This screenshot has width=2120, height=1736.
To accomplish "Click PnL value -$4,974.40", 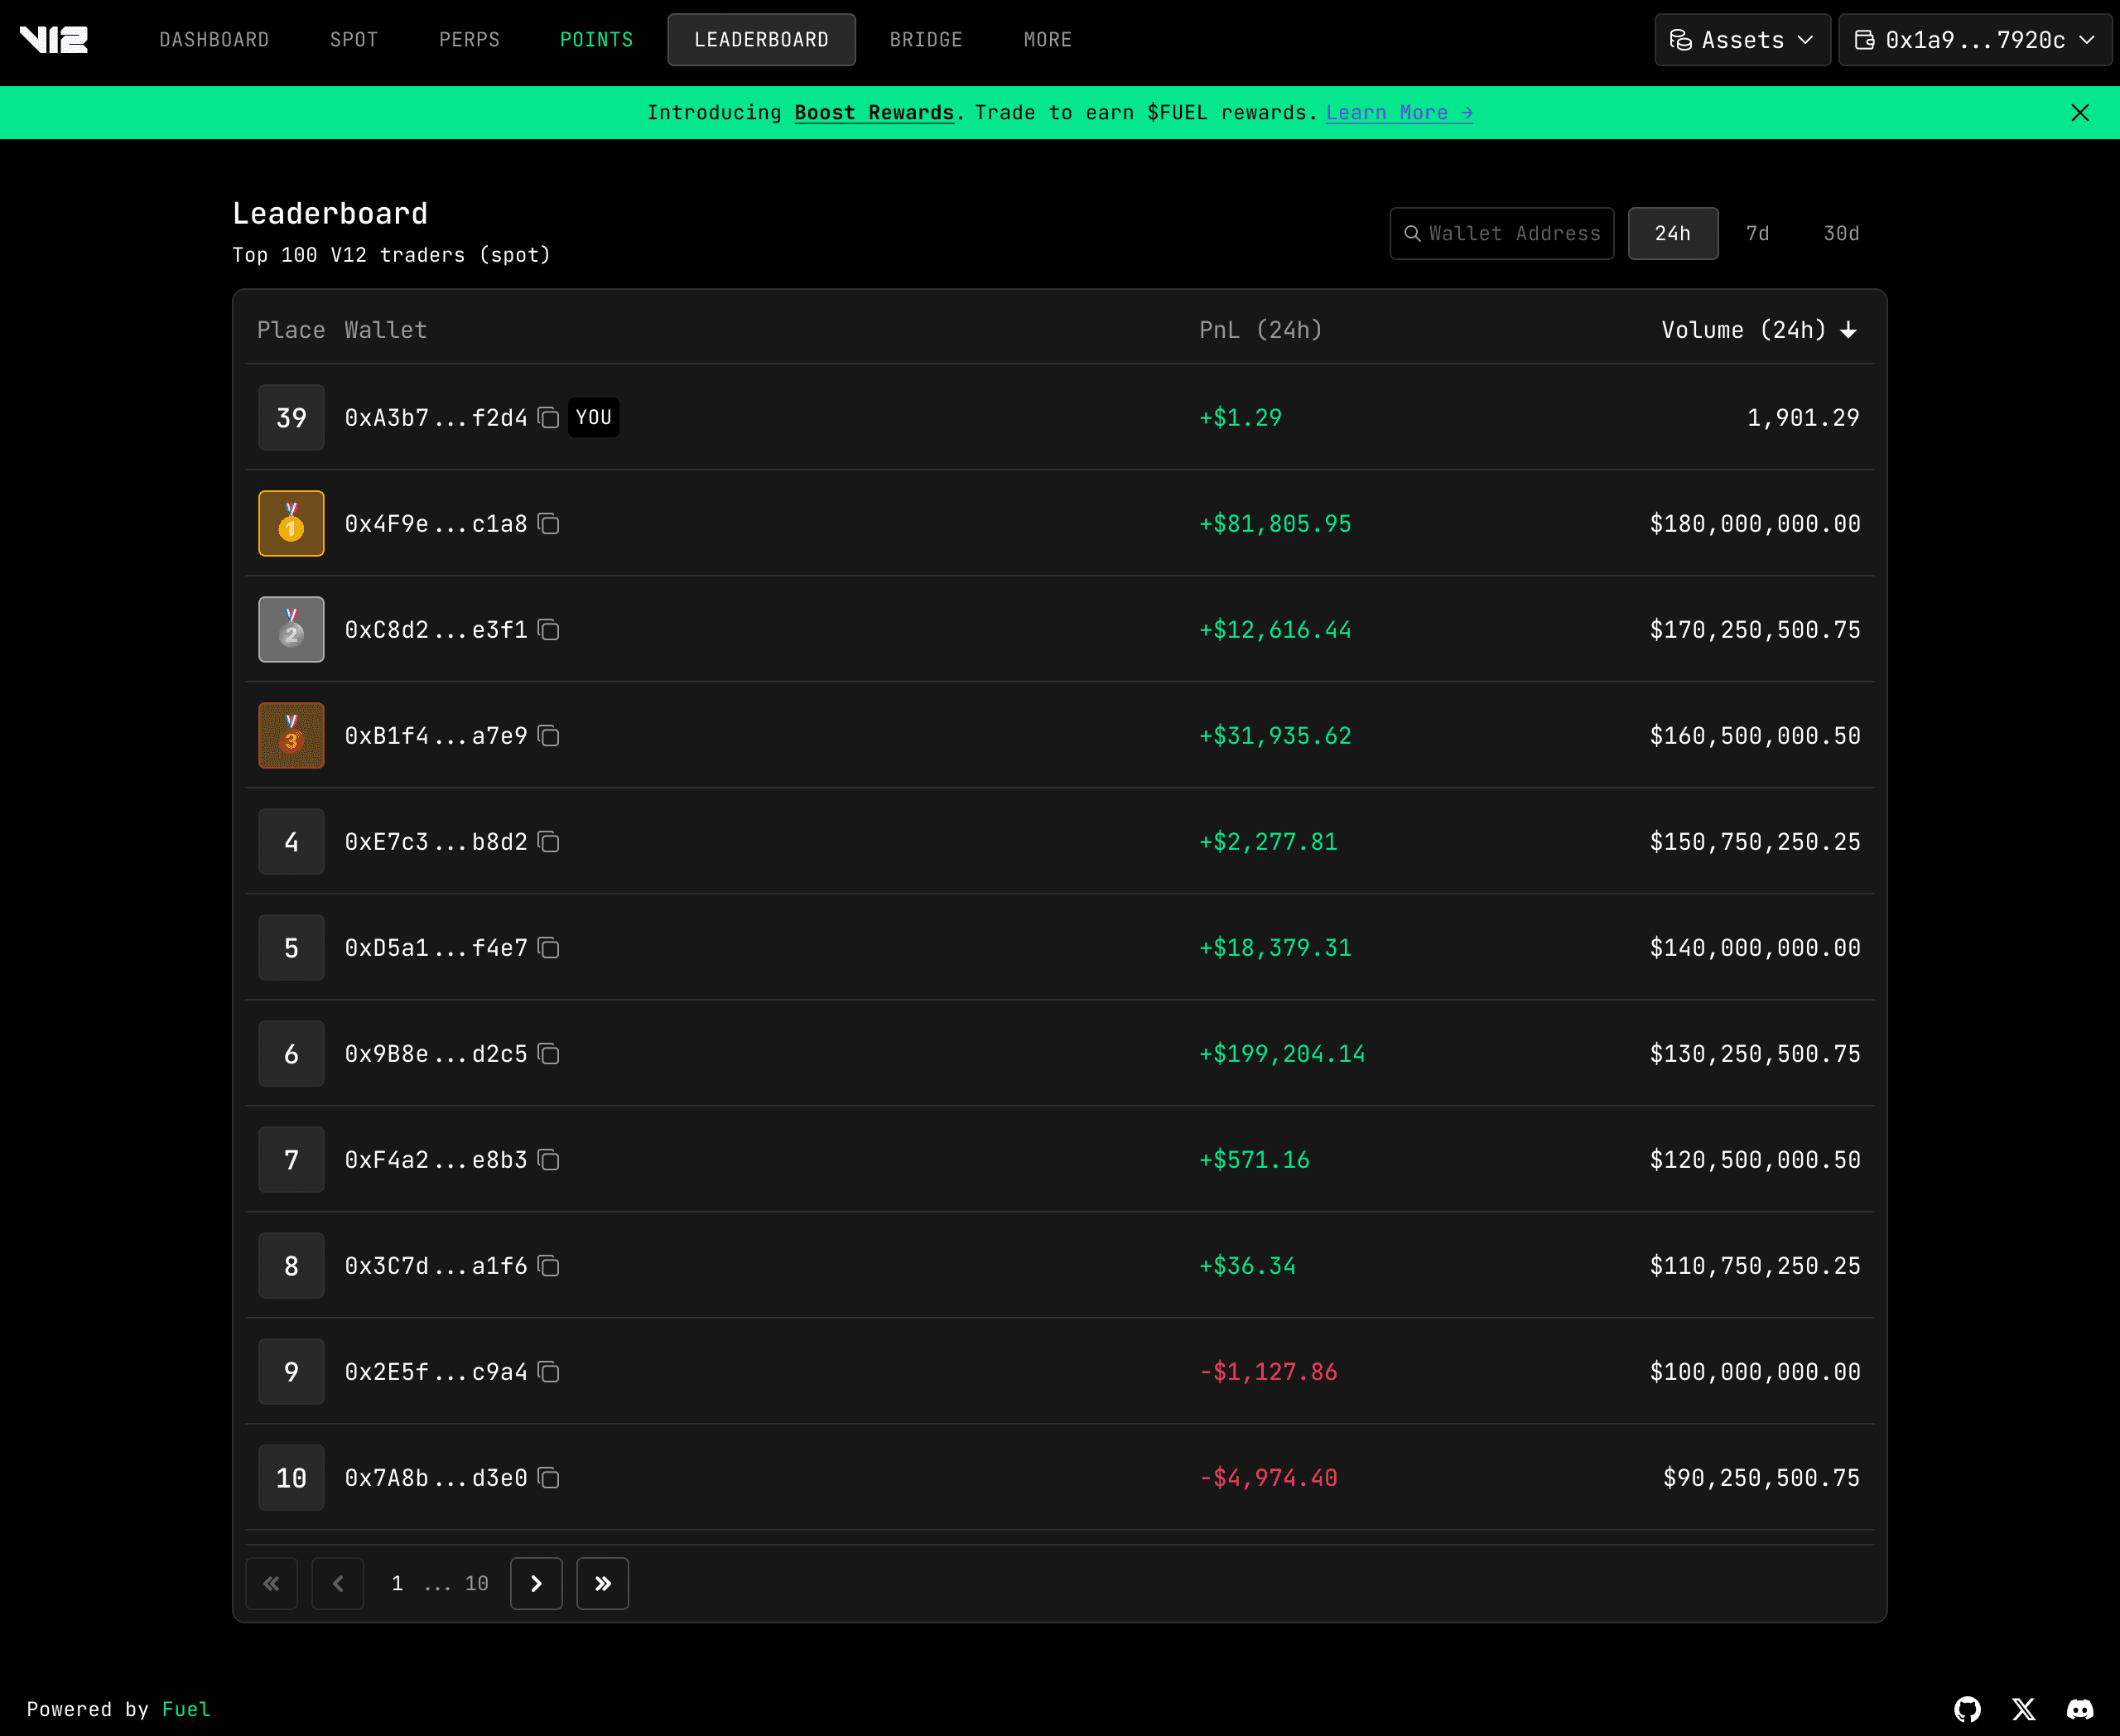I will click(x=1268, y=1477).
